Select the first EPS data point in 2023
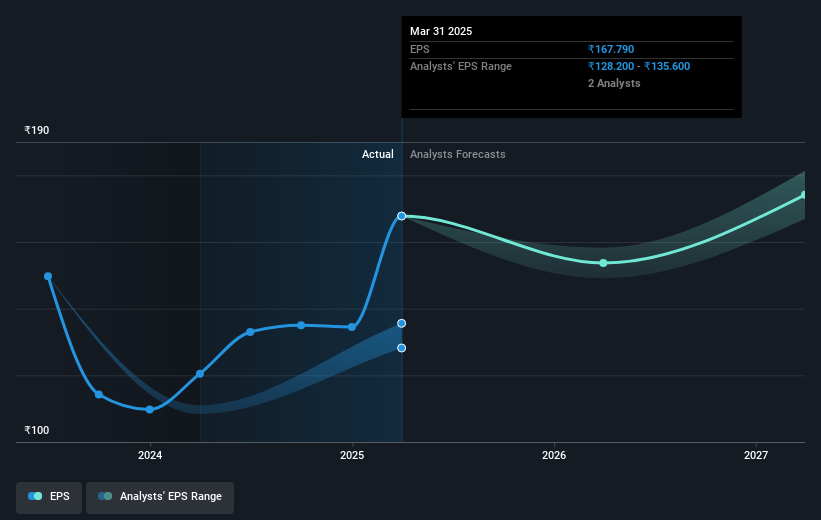 [48, 276]
